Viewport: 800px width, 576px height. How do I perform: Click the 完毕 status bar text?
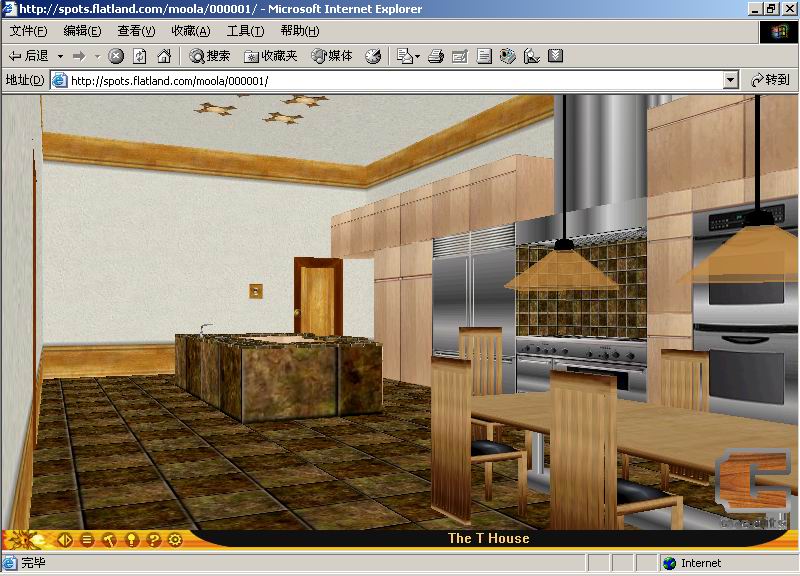coord(33,563)
